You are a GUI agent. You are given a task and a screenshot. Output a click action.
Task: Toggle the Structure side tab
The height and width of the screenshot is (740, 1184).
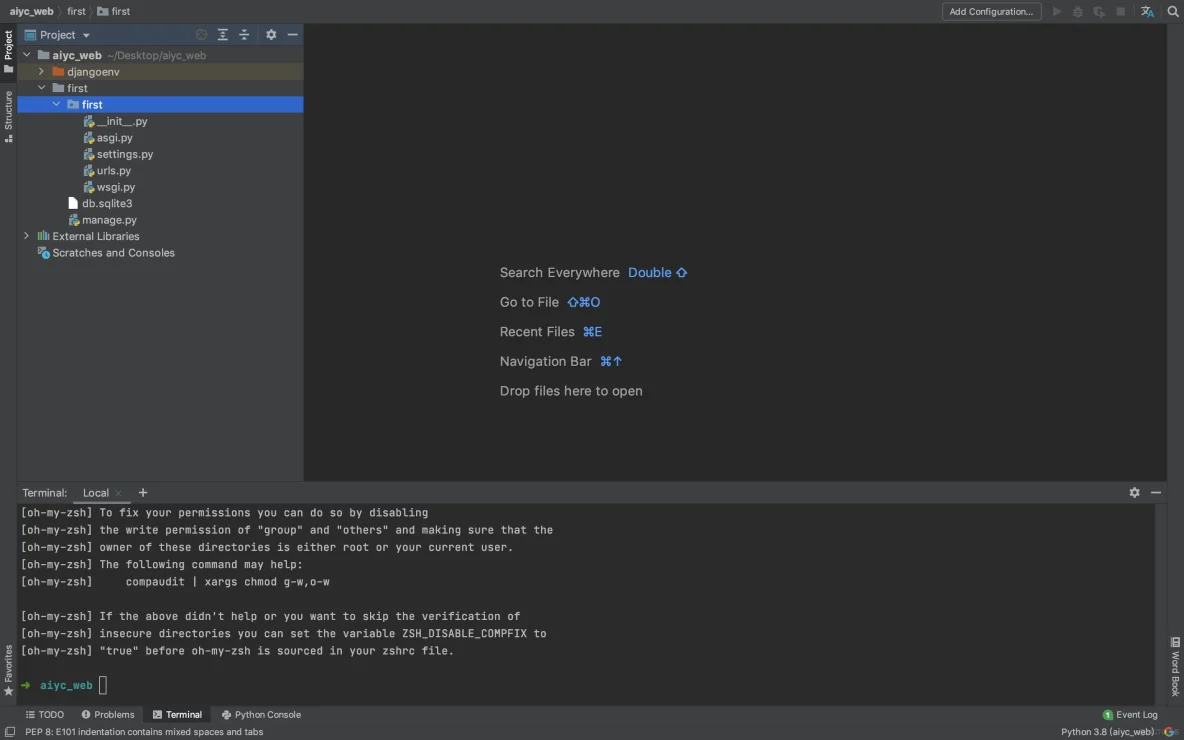pyautogui.click(x=8, y=116)
